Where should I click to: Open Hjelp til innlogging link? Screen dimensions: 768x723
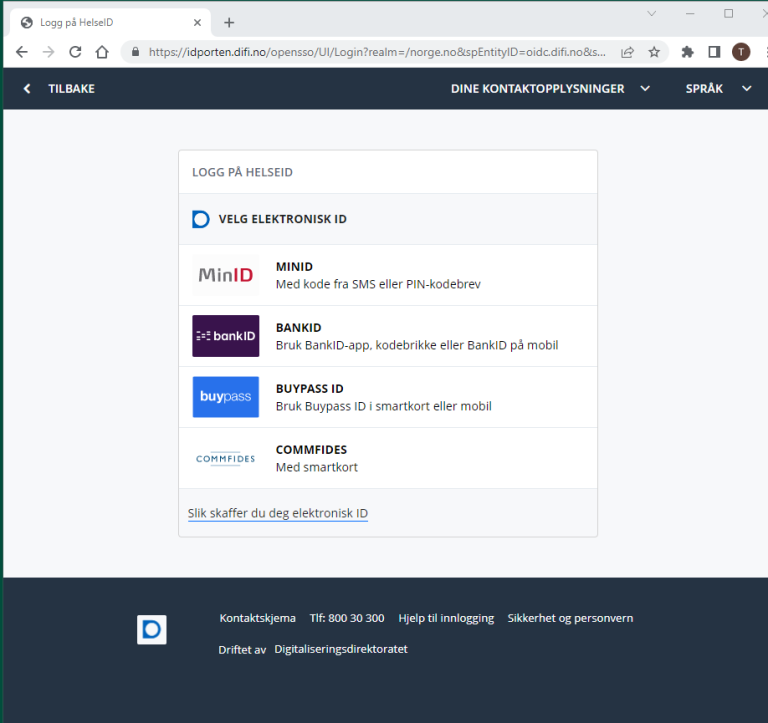tap(446, 618)
